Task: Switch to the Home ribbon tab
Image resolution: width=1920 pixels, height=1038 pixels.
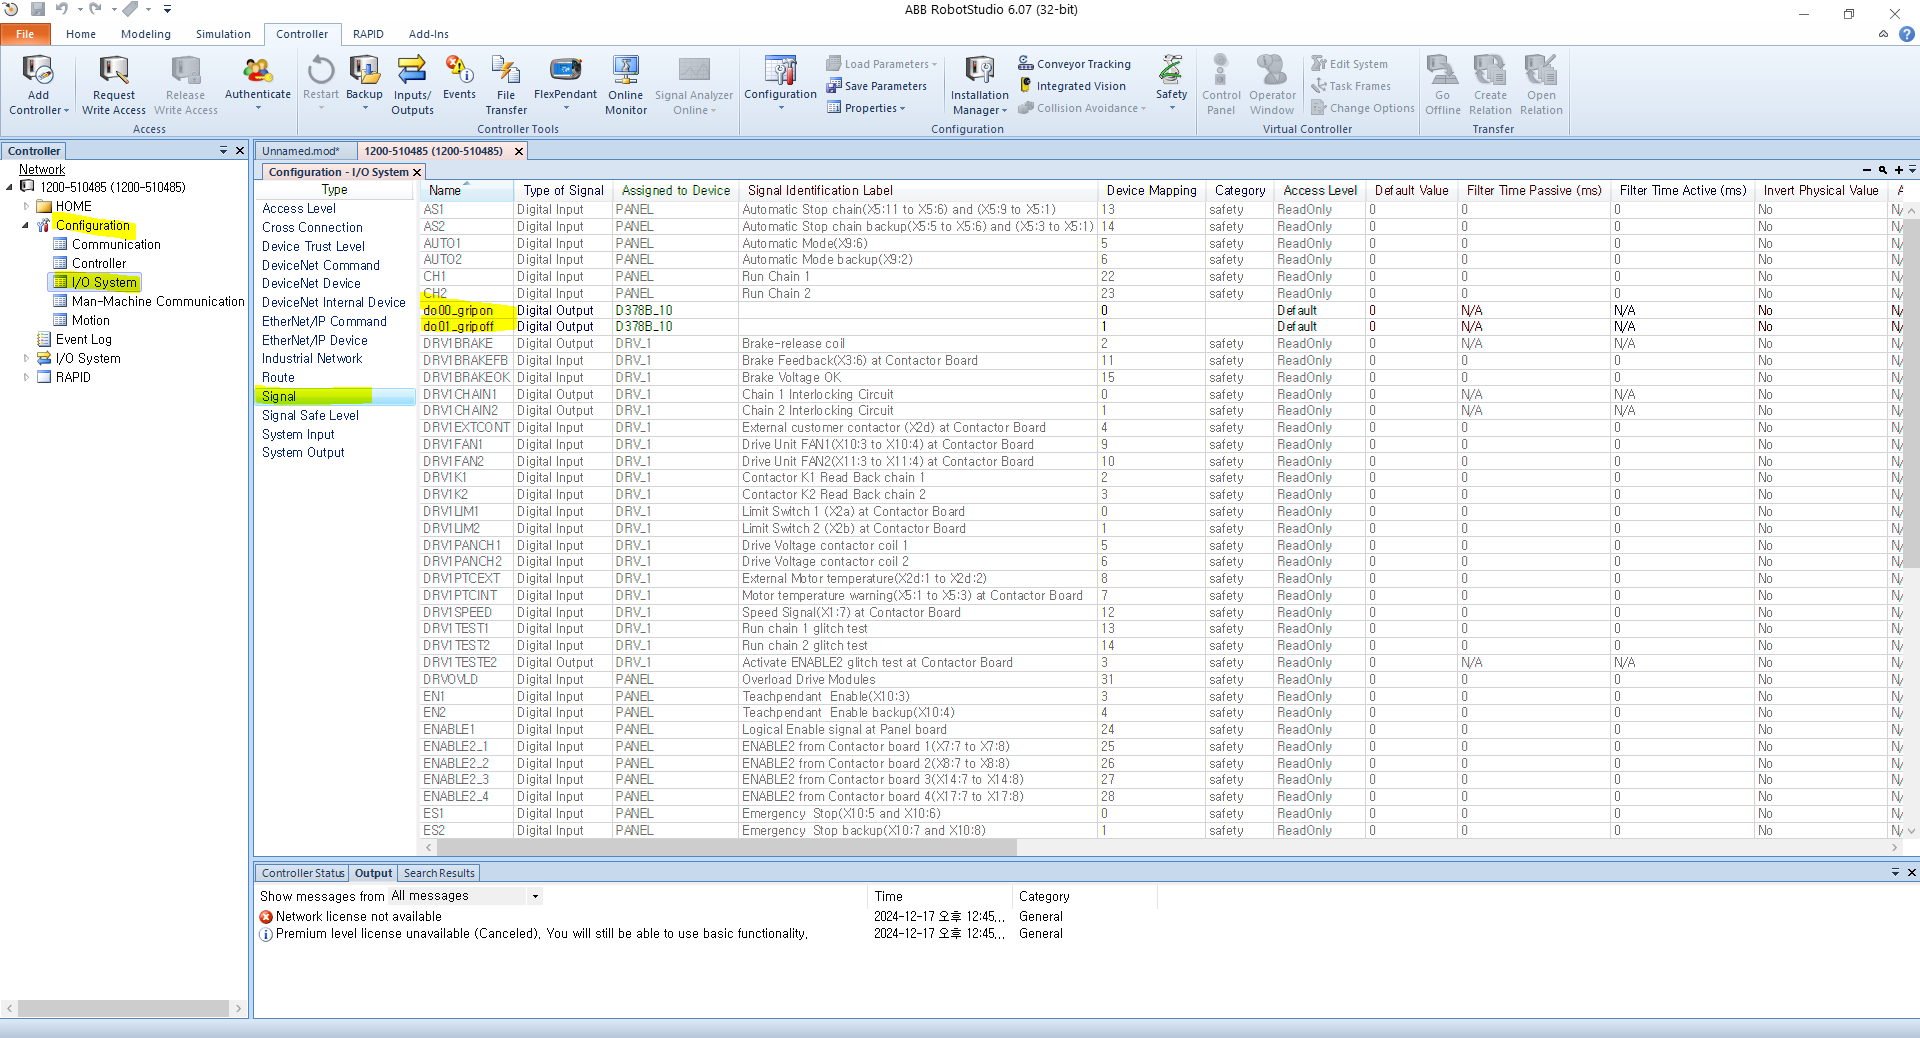Action: [81, 34]
